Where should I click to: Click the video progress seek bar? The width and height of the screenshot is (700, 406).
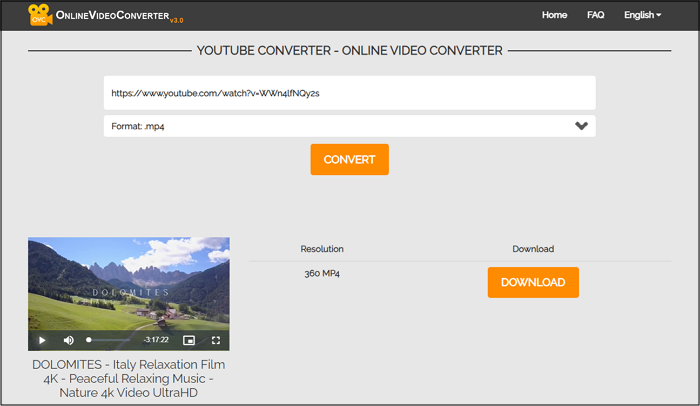[111, 340]
